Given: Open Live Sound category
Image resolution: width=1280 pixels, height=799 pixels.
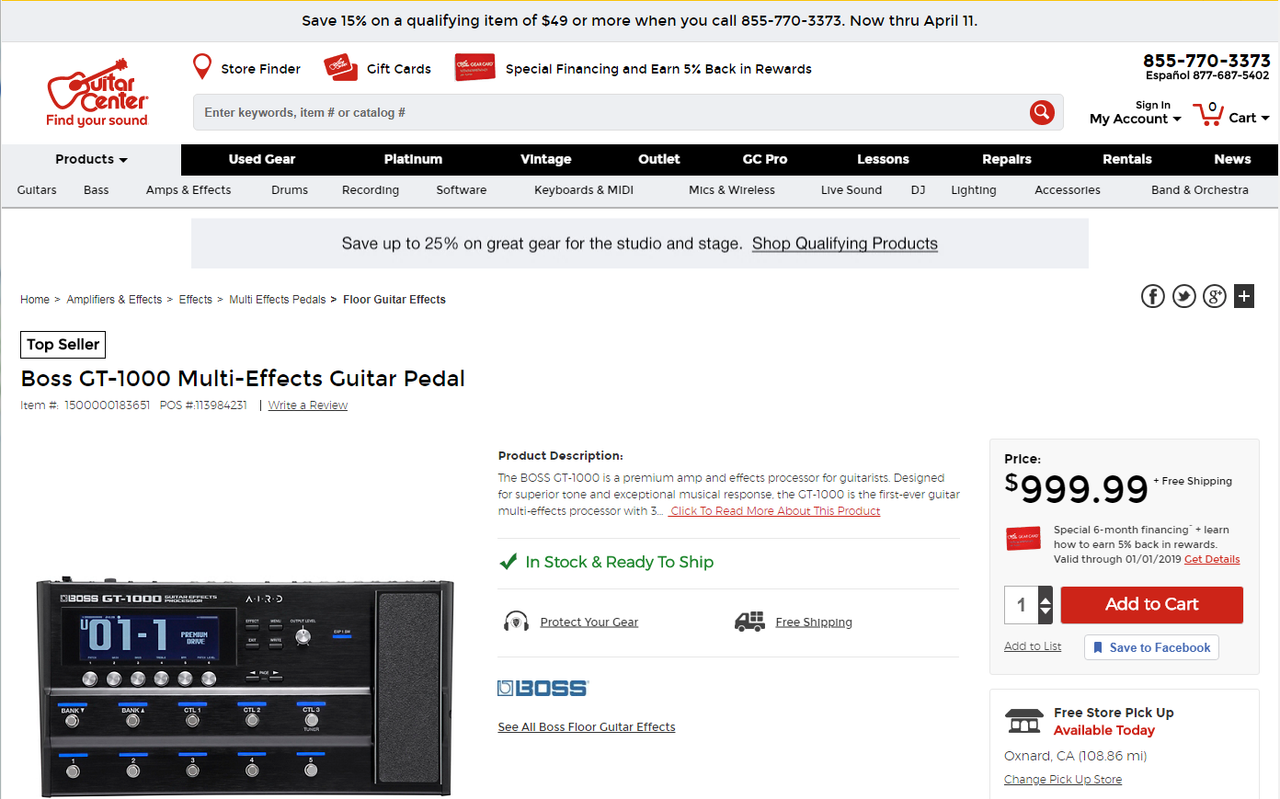Looking at the screenshot, I should point(851,190).
